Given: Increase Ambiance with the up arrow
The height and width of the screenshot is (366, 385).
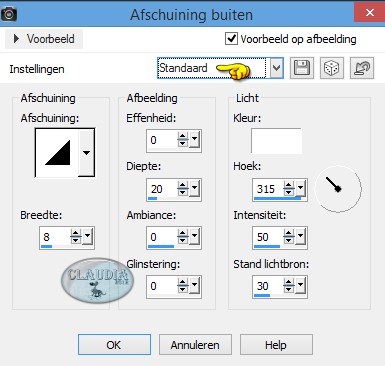Looking at the screenshot, I should point(183,233).
